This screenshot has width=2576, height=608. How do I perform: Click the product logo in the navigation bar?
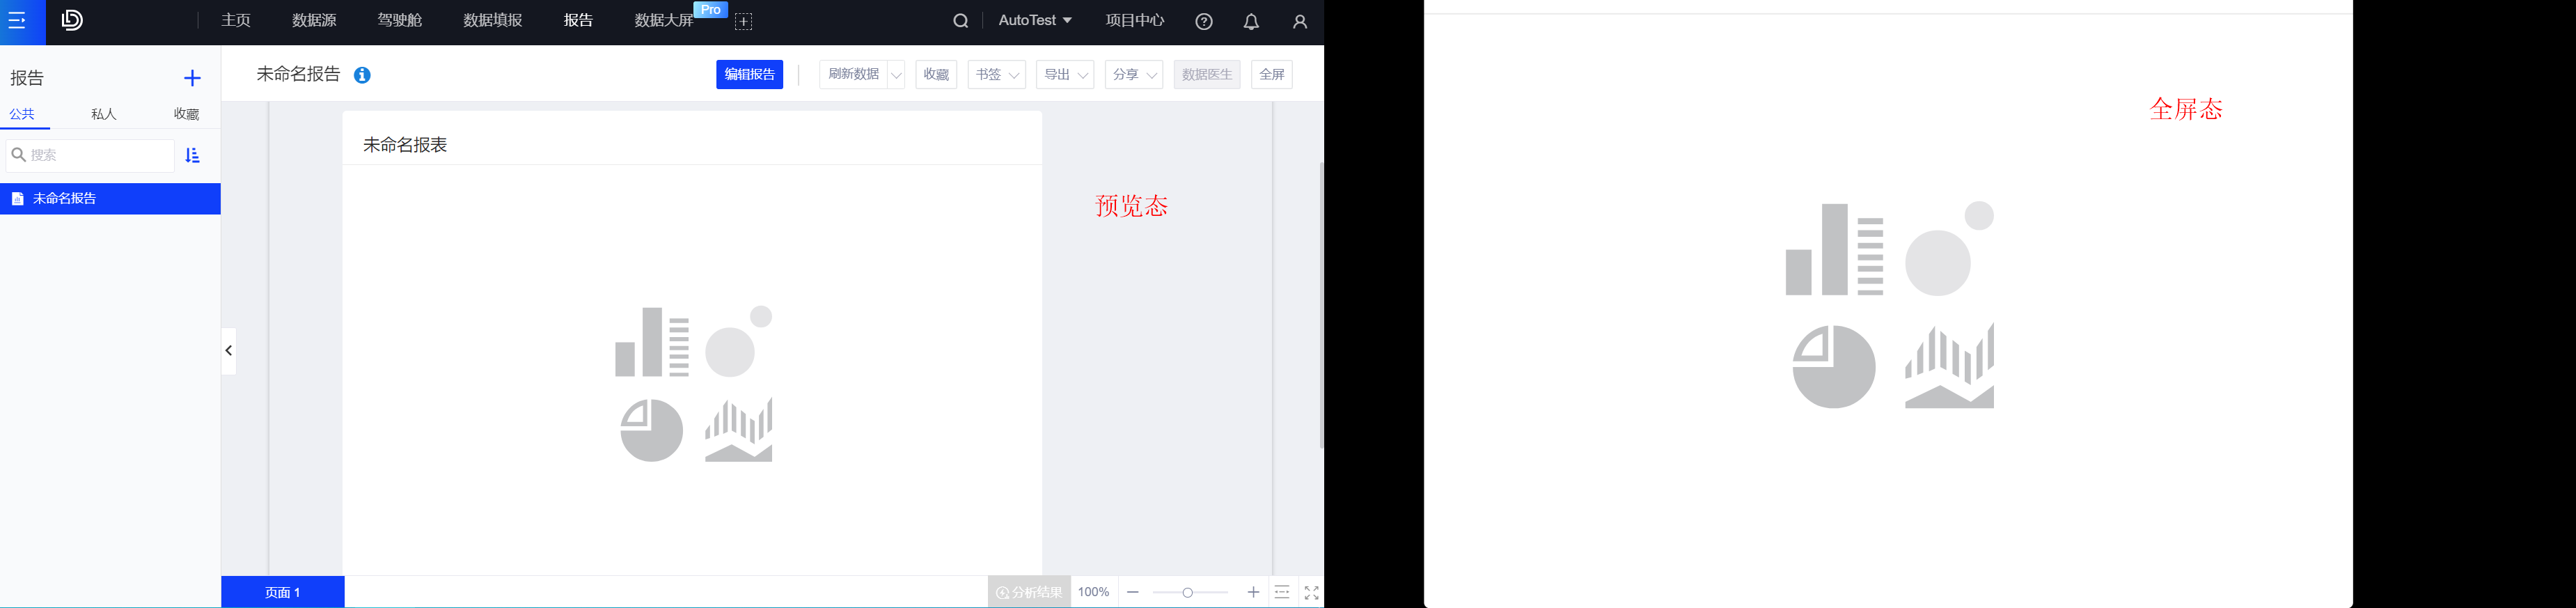(x=72, y=21)
